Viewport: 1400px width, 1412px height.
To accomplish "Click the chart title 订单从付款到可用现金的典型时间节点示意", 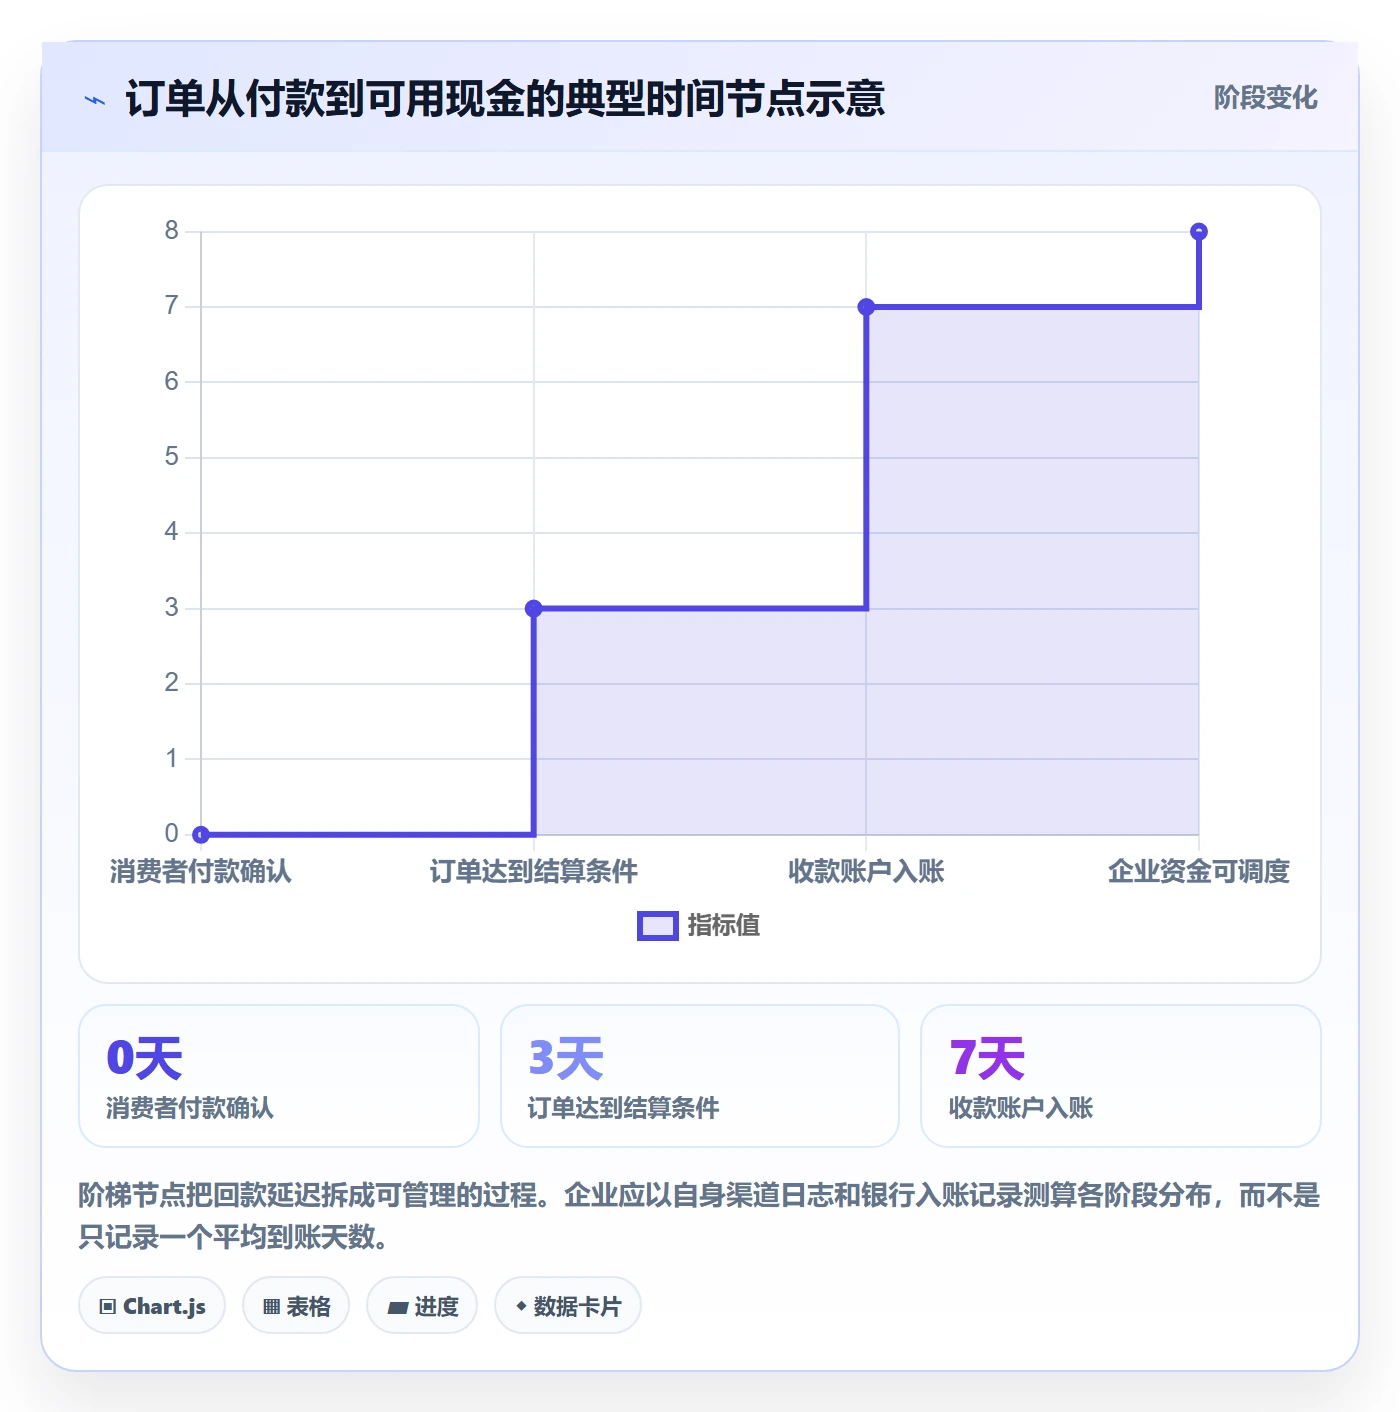I will [x=505, y=99].
